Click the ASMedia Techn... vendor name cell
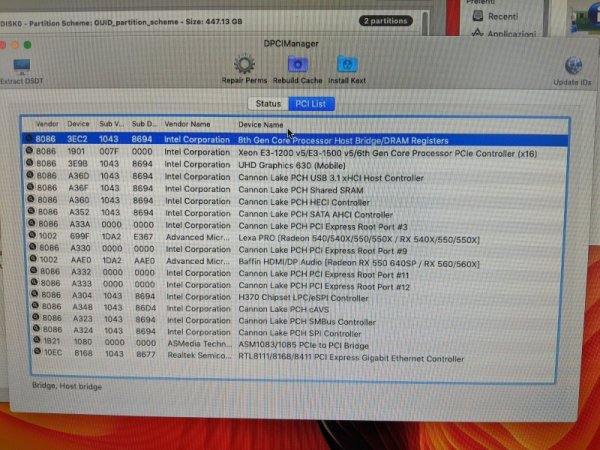Image resolution: width=600 pixels, height=450 pixels. tap(199, 344)
